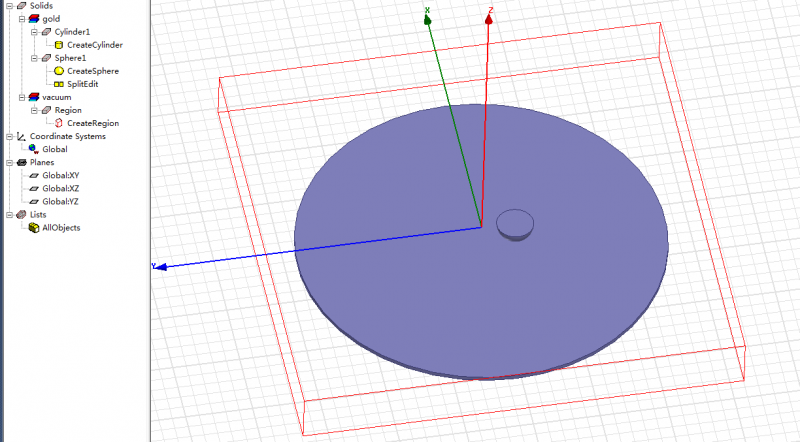Click the AllObjects list icon
The width and height of the screenshot is (800, 442).
pyautogui.click(x=34, y=228)
